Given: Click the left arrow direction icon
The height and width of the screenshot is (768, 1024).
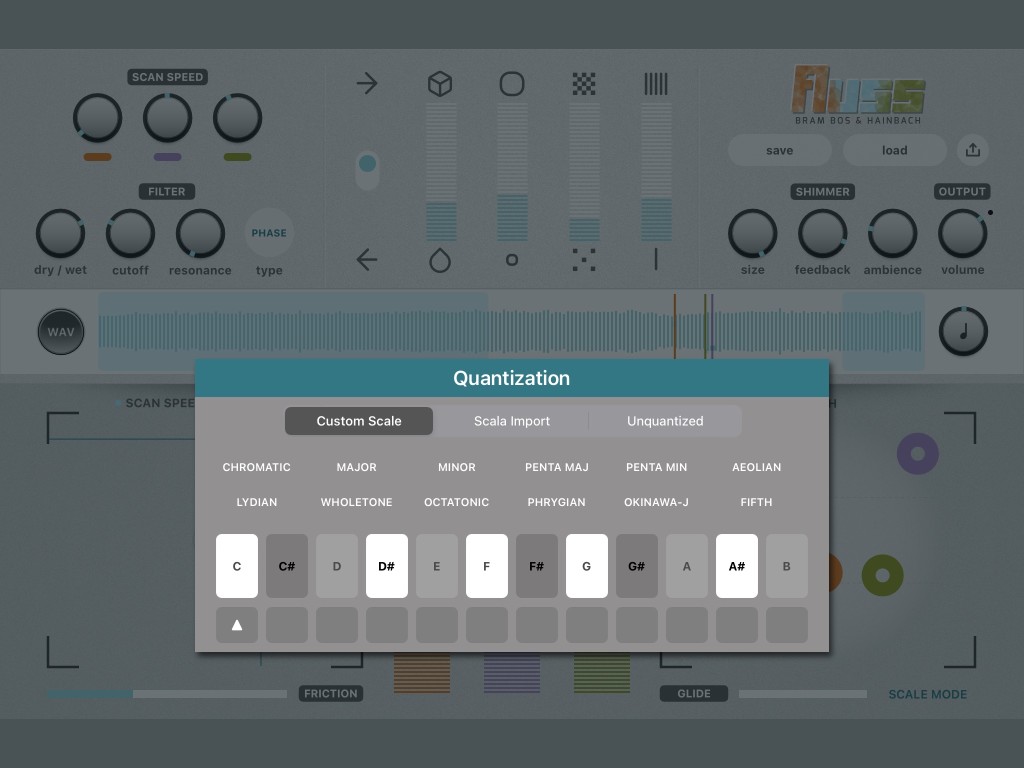Looking at the screenshot, I should point(367,260).
